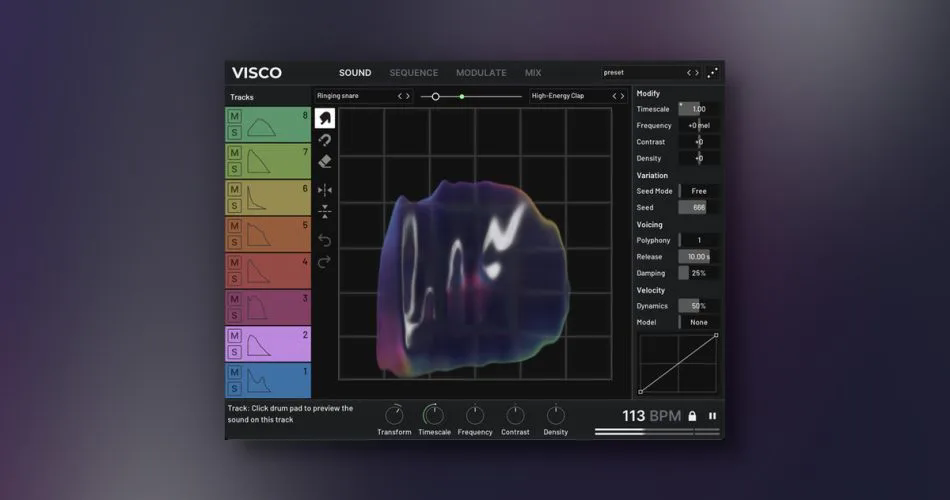Screen dimensions: 950x500
Task: Mute track 5
Action: 234,226
